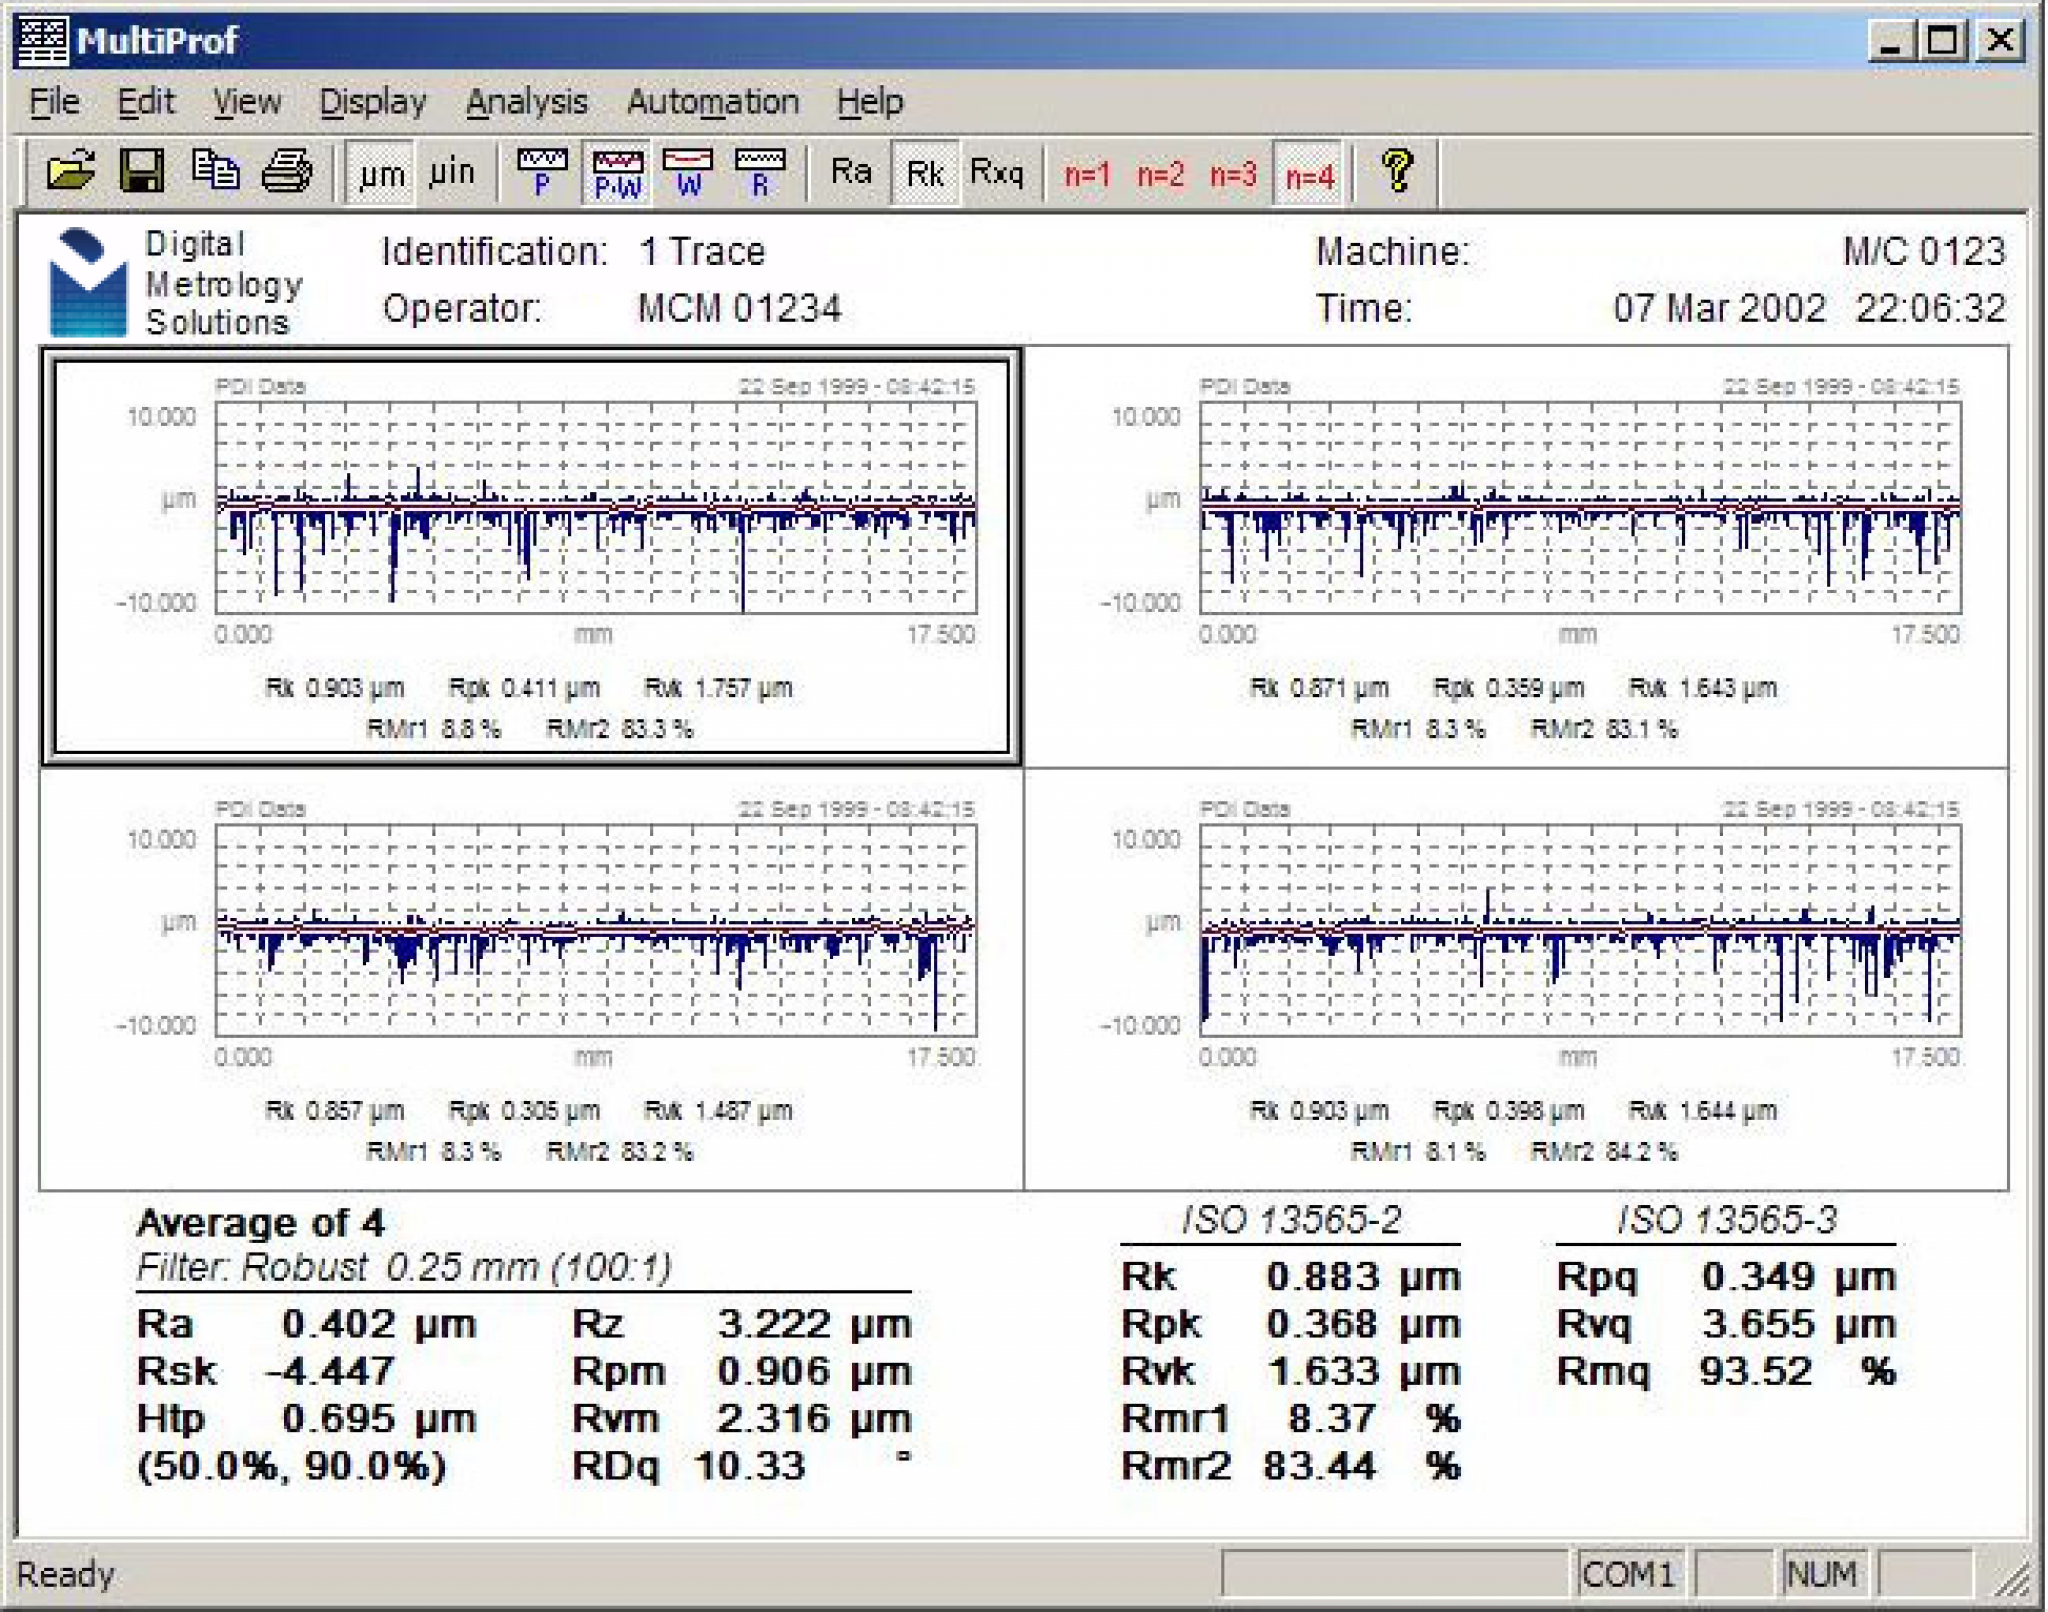2048x1612 pixels.
Task: Switch units to microinches (µin)
Action: click(x=451, y=173)
